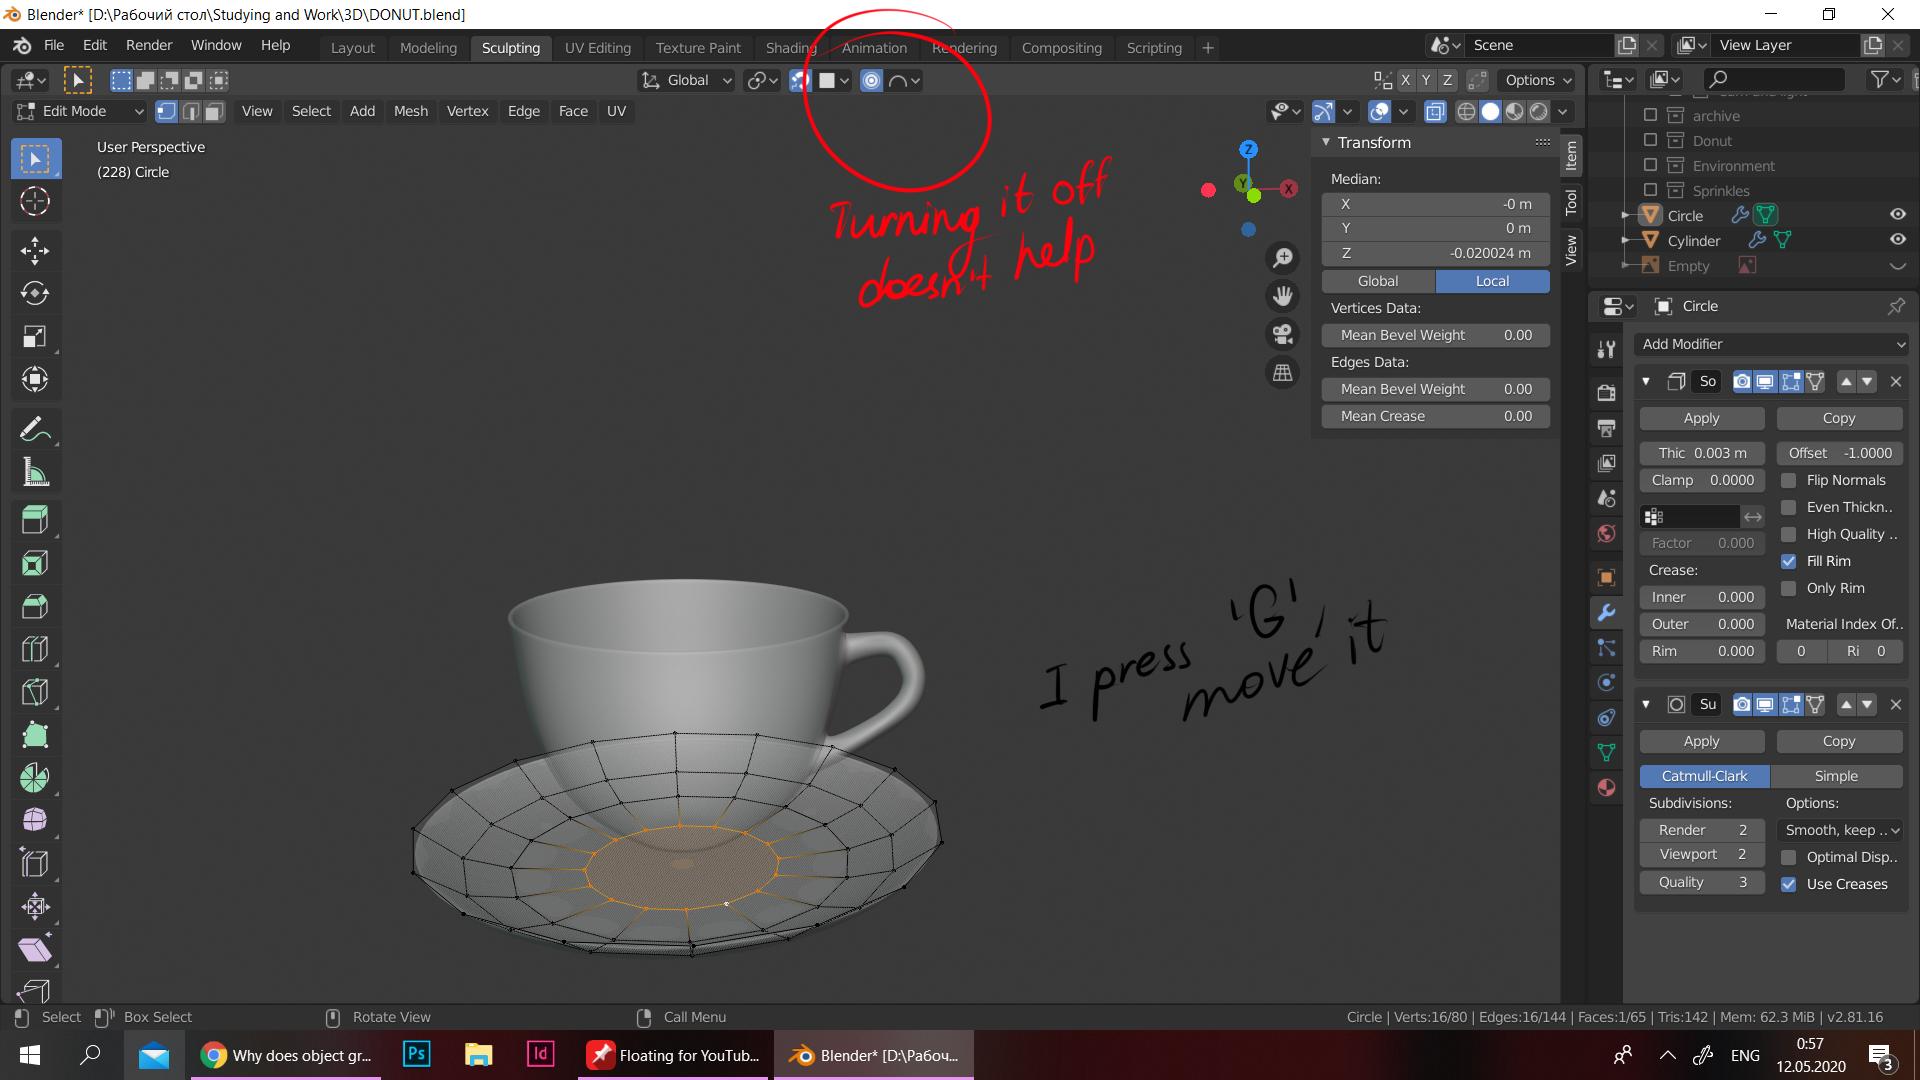Image resolution: width=1920 pixels, height=1080 pixels.
Task: Switch to Shading workspace tab
Action: [791, 48]
